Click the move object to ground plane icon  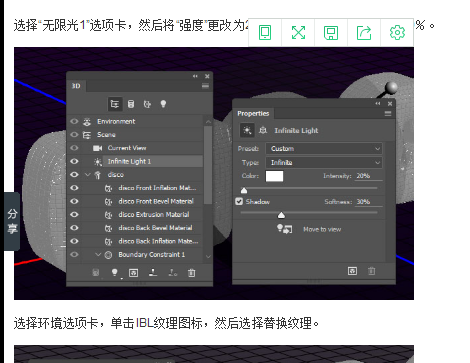153,273
